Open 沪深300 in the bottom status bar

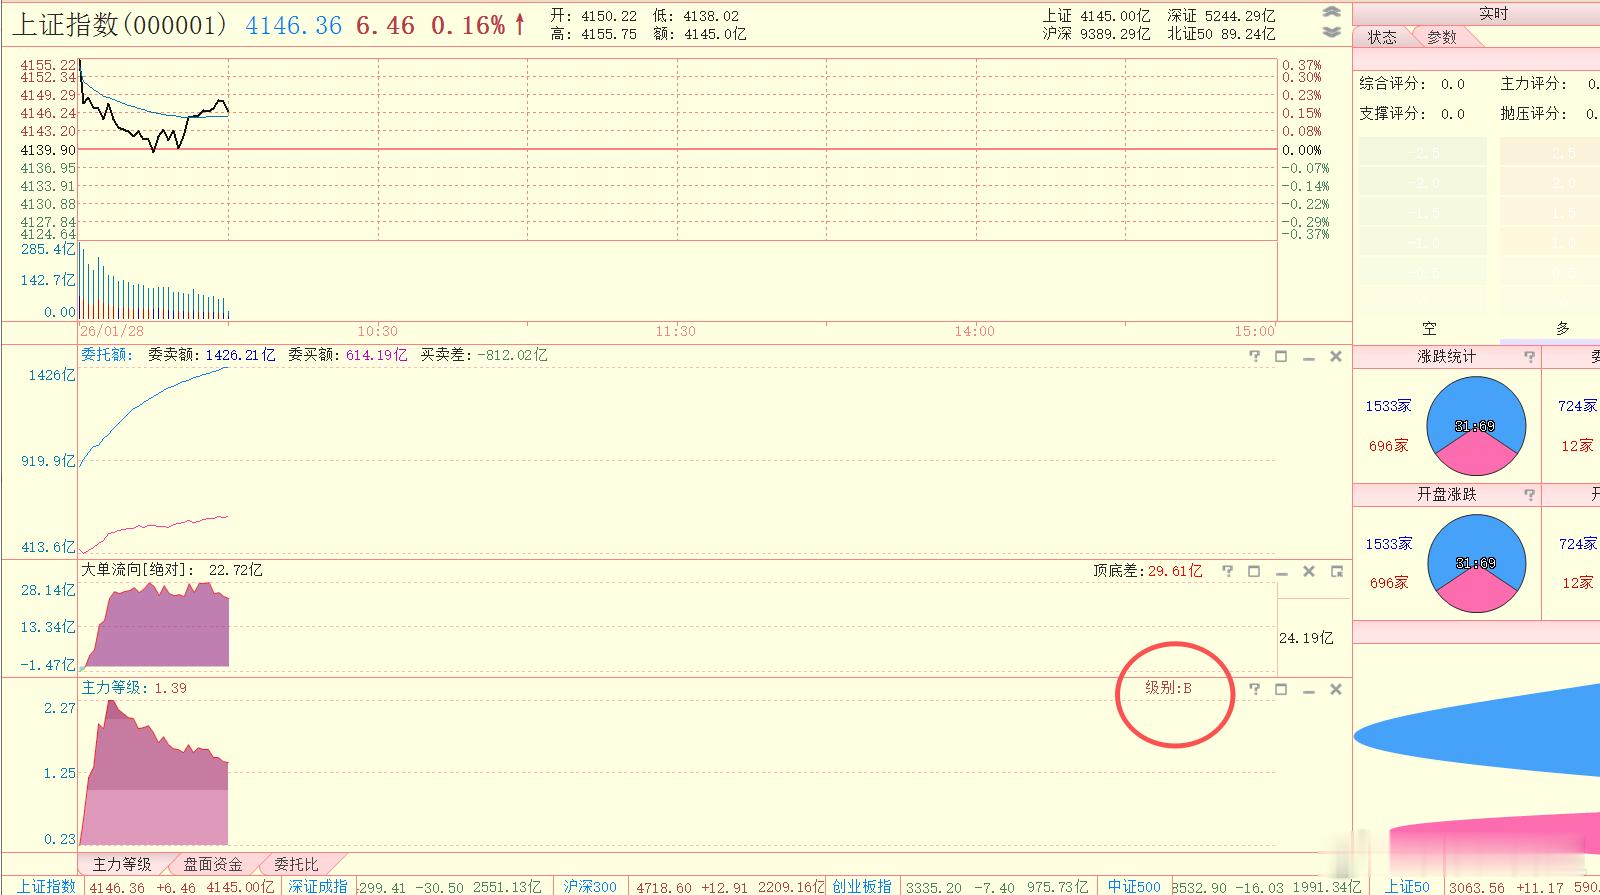click(589, 886)
